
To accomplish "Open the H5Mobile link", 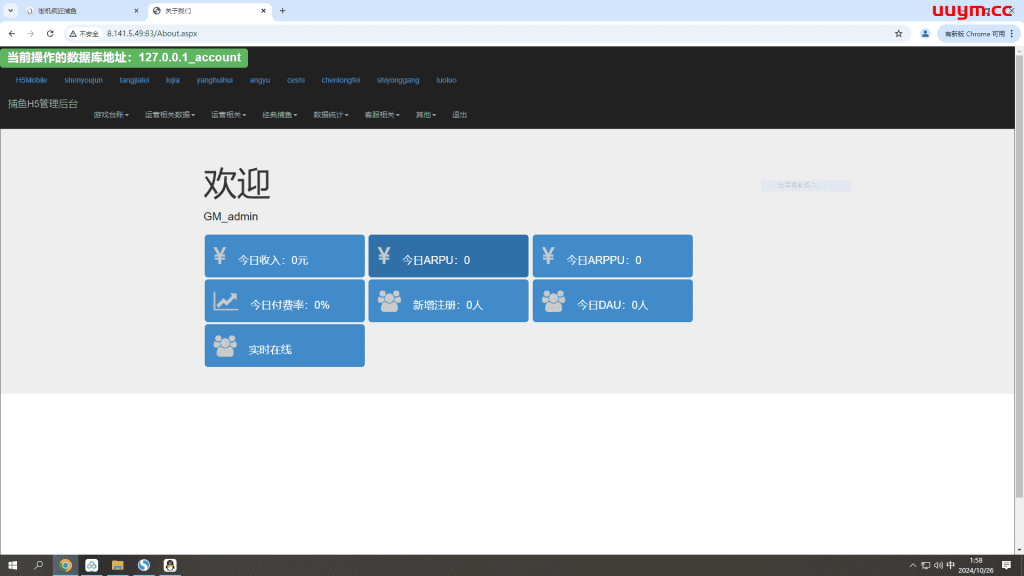I will [31, 80].
